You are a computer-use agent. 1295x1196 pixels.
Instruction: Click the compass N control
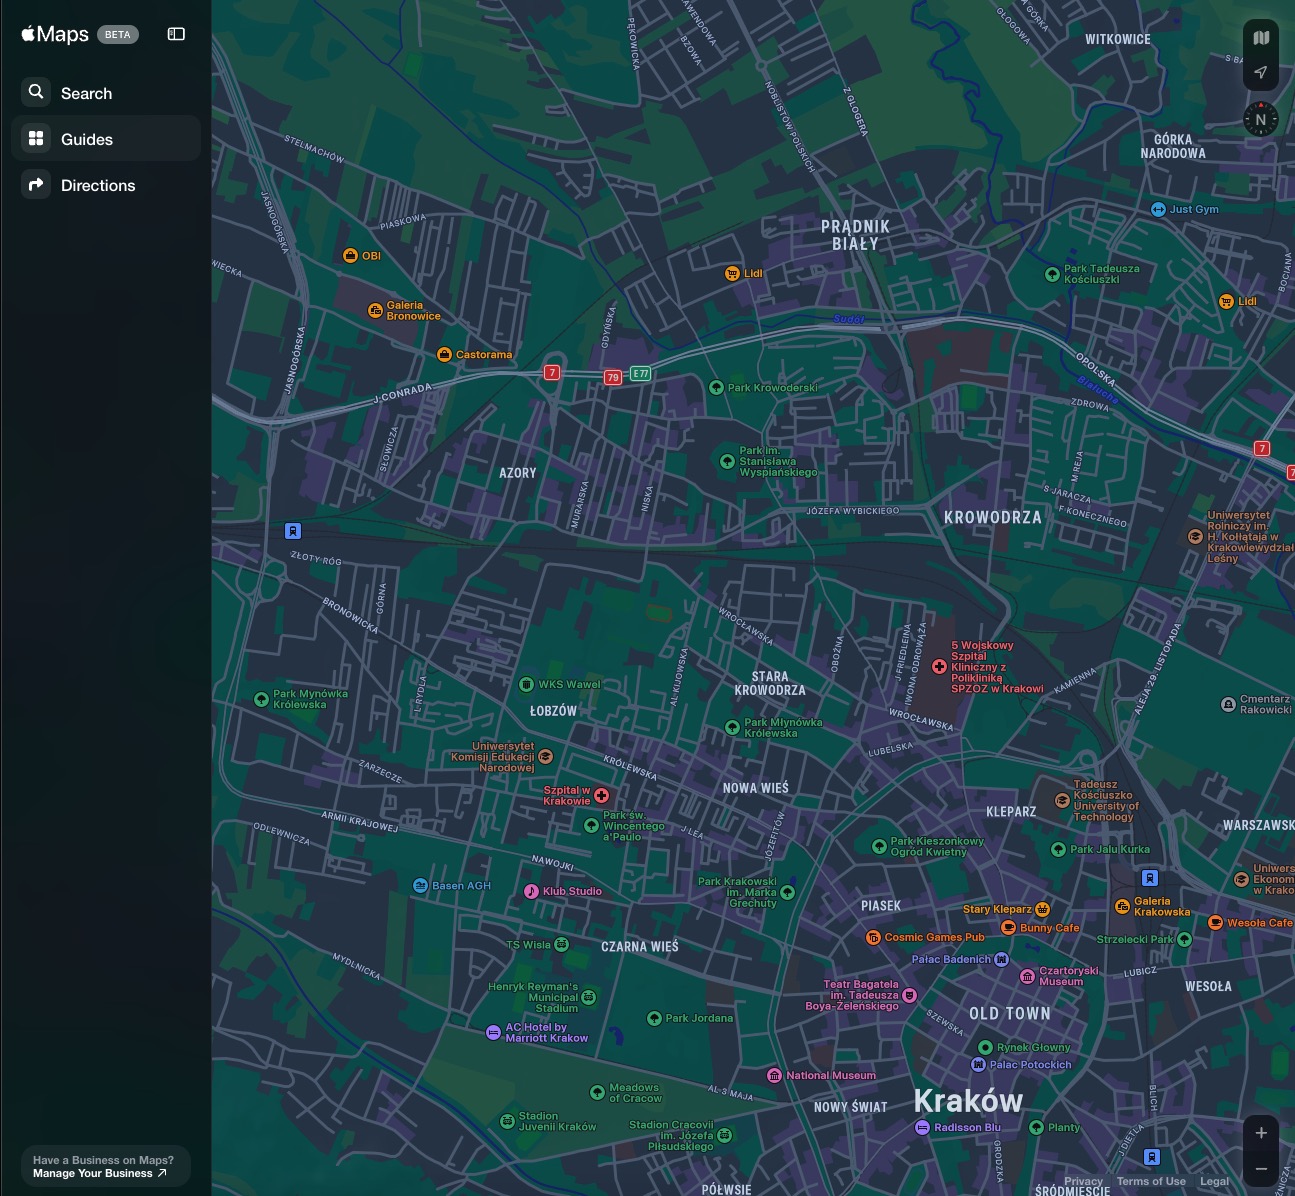point(1261,119)
